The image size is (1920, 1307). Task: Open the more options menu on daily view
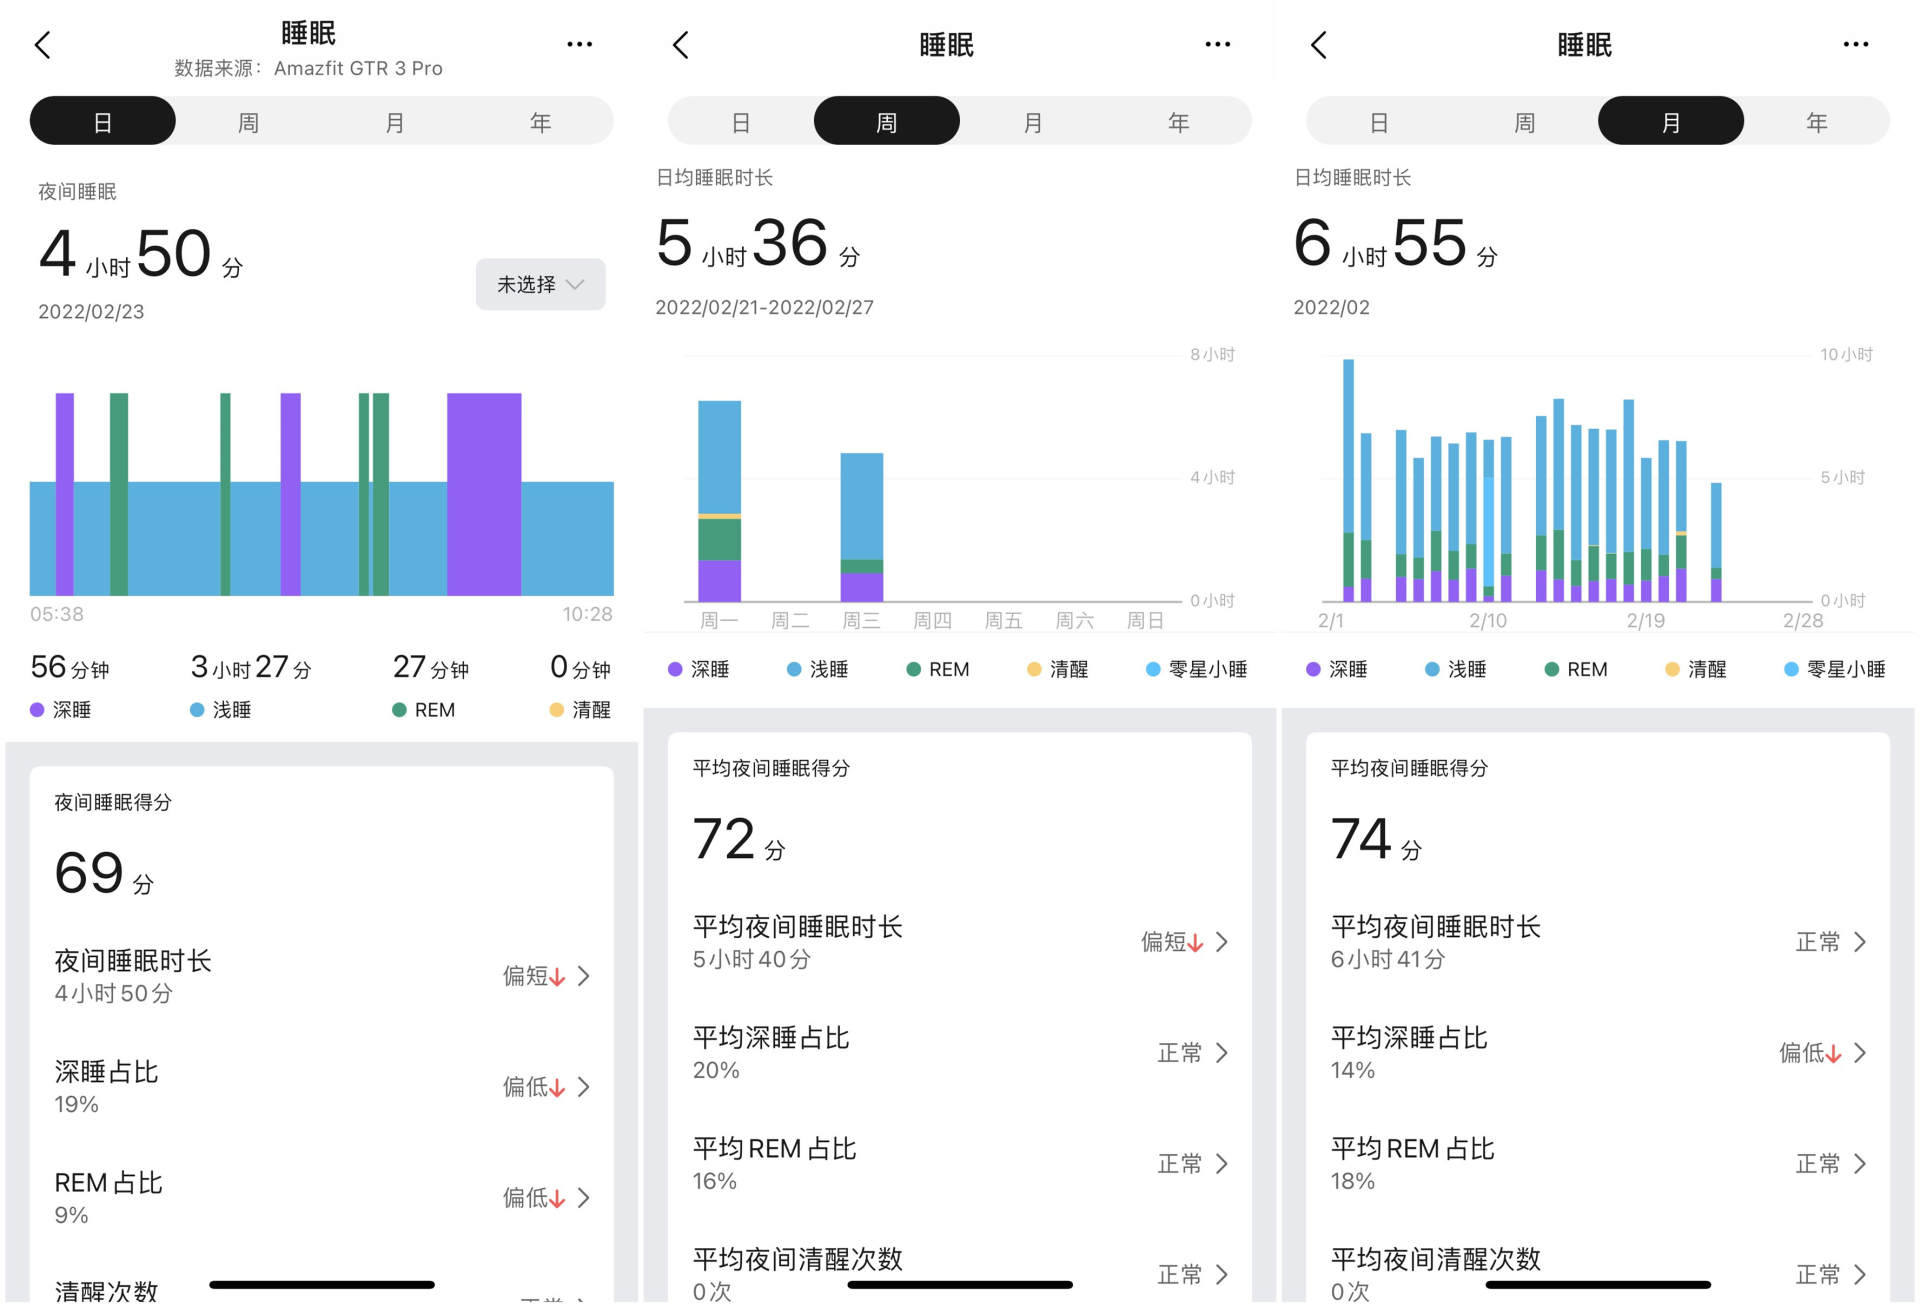point(580,44)
